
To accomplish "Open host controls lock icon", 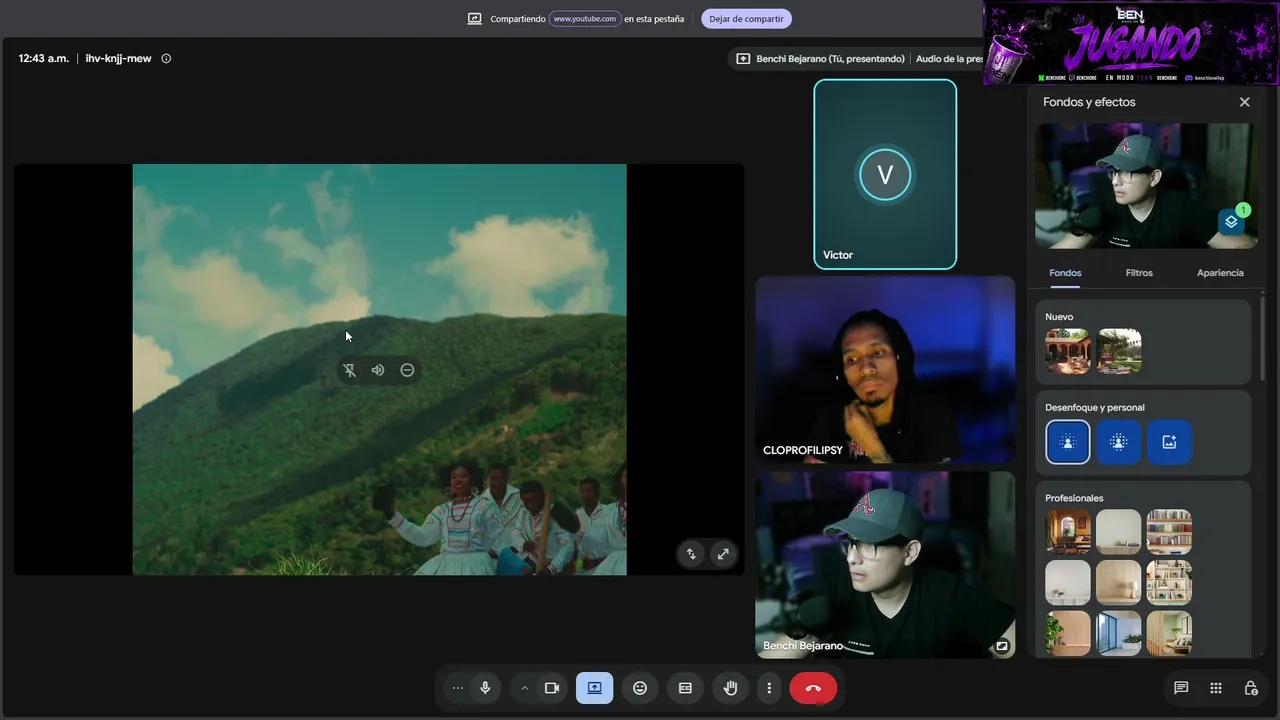I will [x=1251, y=688].
